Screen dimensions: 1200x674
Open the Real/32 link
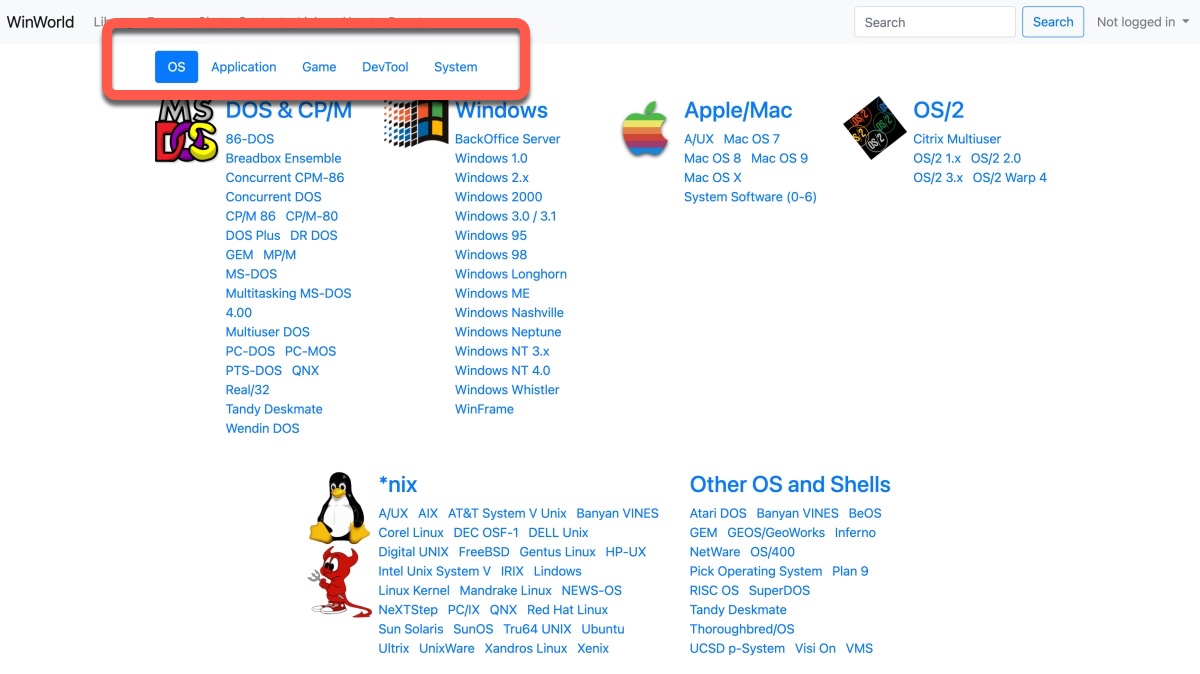247,390
